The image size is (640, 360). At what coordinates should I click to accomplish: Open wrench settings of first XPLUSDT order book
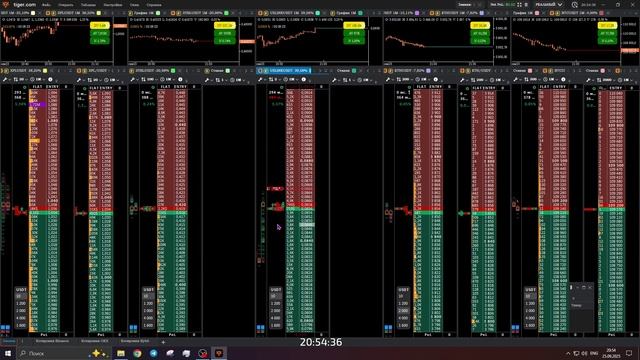[x=5, y=80]
